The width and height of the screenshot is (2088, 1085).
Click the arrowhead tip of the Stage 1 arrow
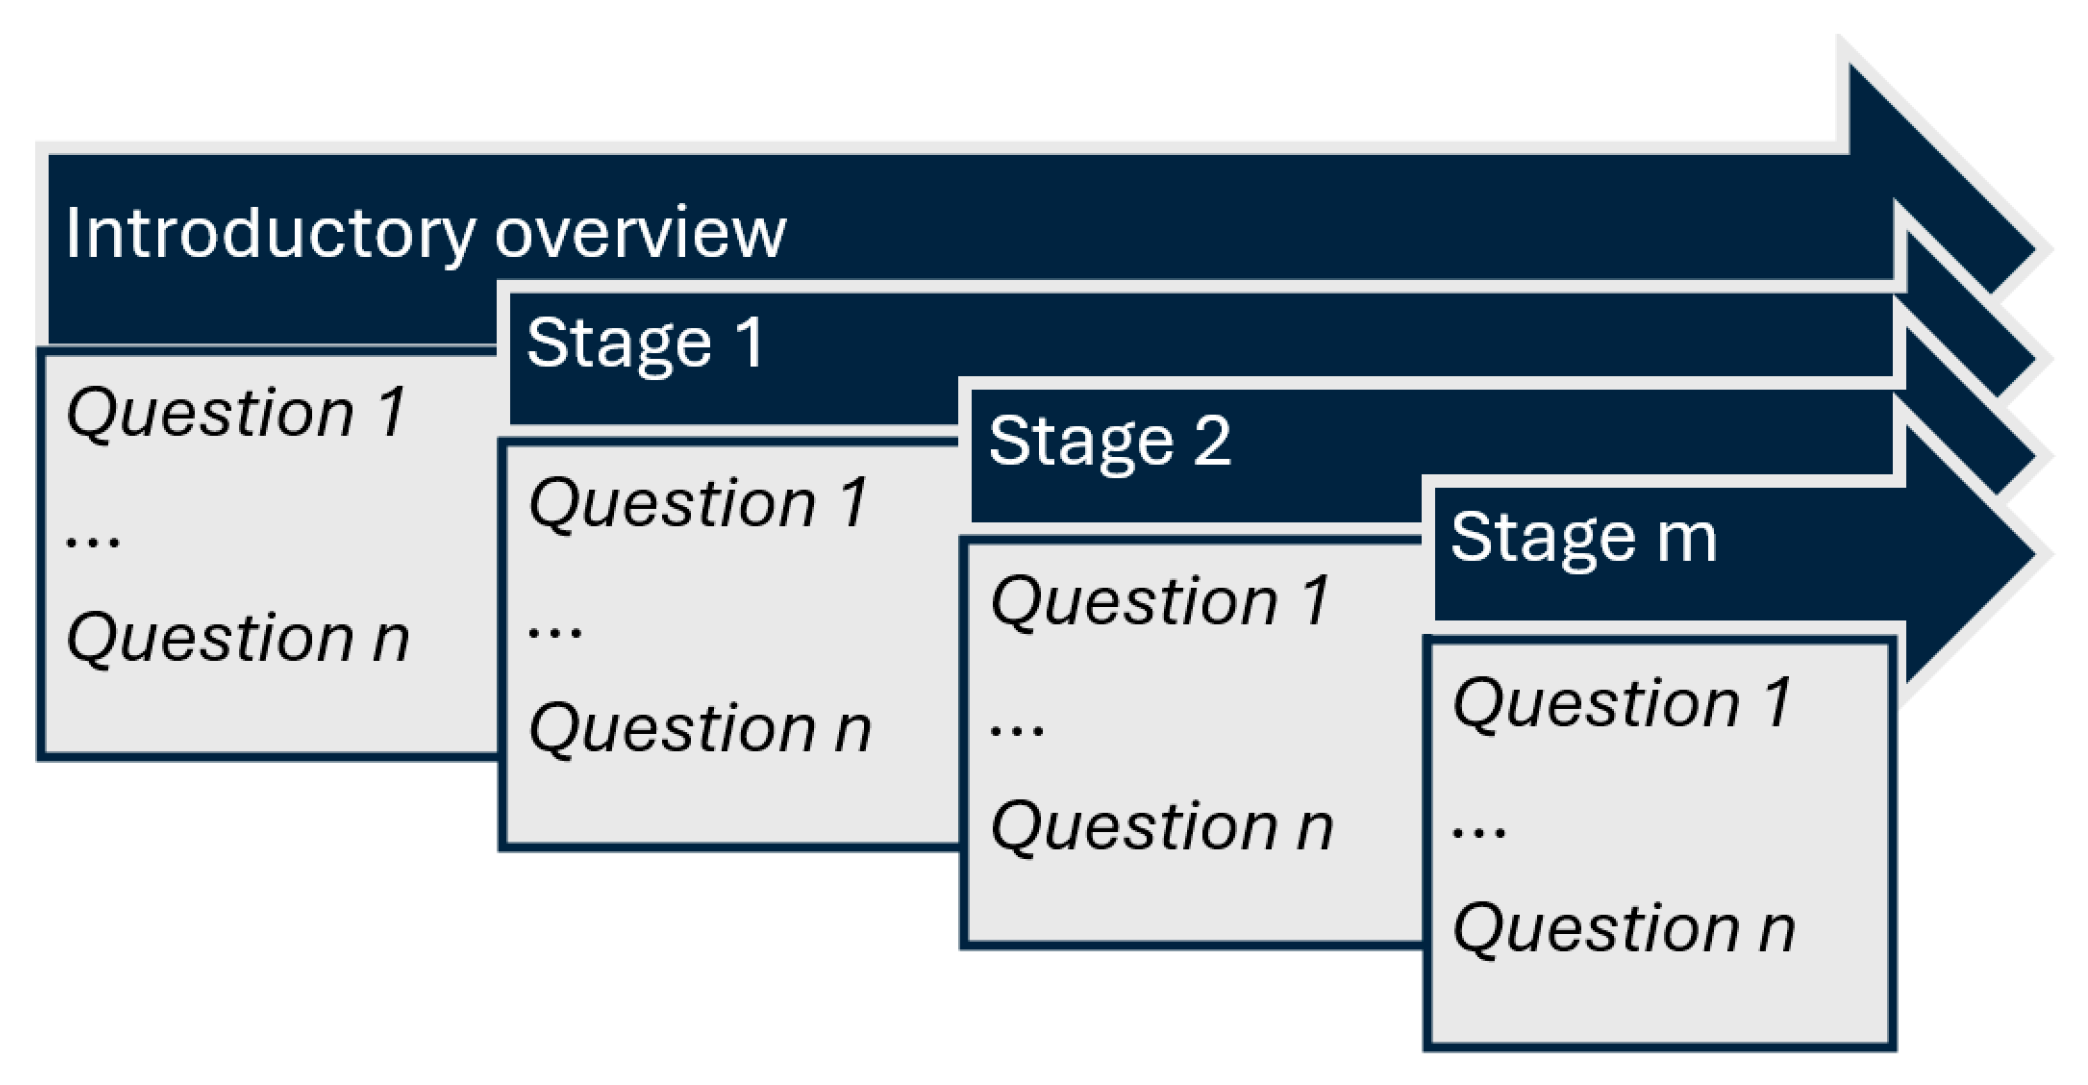pos(2010,358)
